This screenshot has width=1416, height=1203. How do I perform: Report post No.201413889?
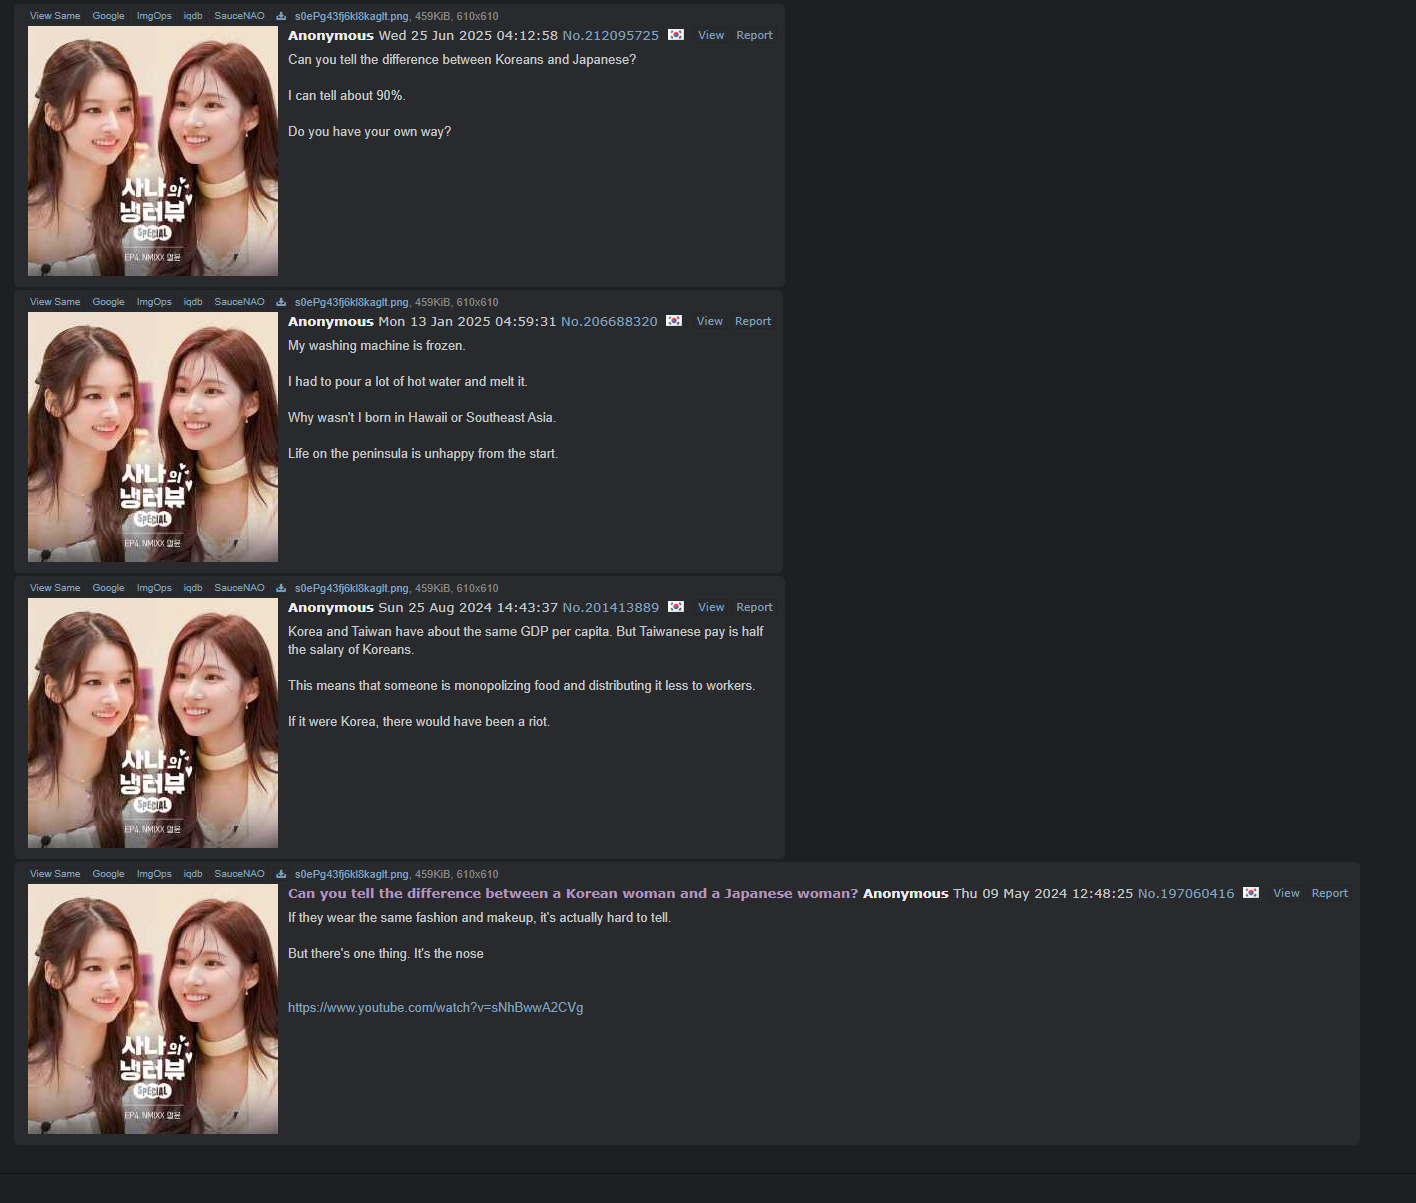(755, 607)
